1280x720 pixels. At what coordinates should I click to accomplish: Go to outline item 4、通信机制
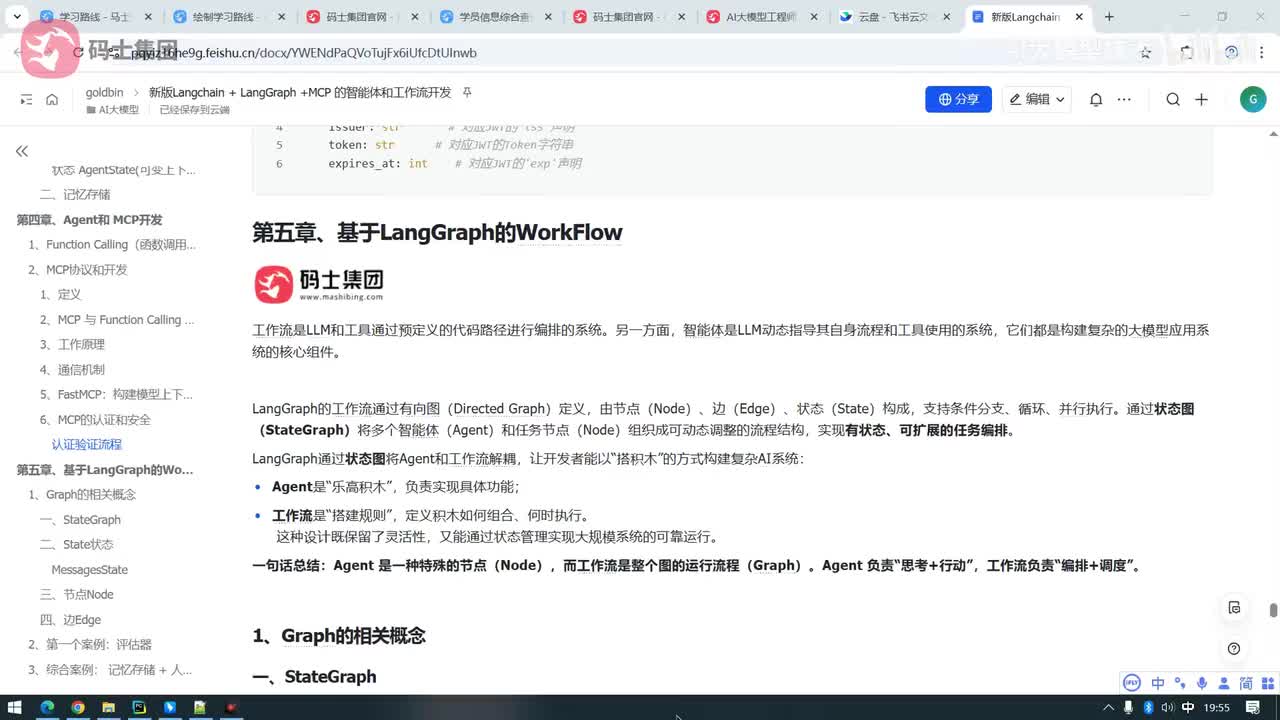72,370
